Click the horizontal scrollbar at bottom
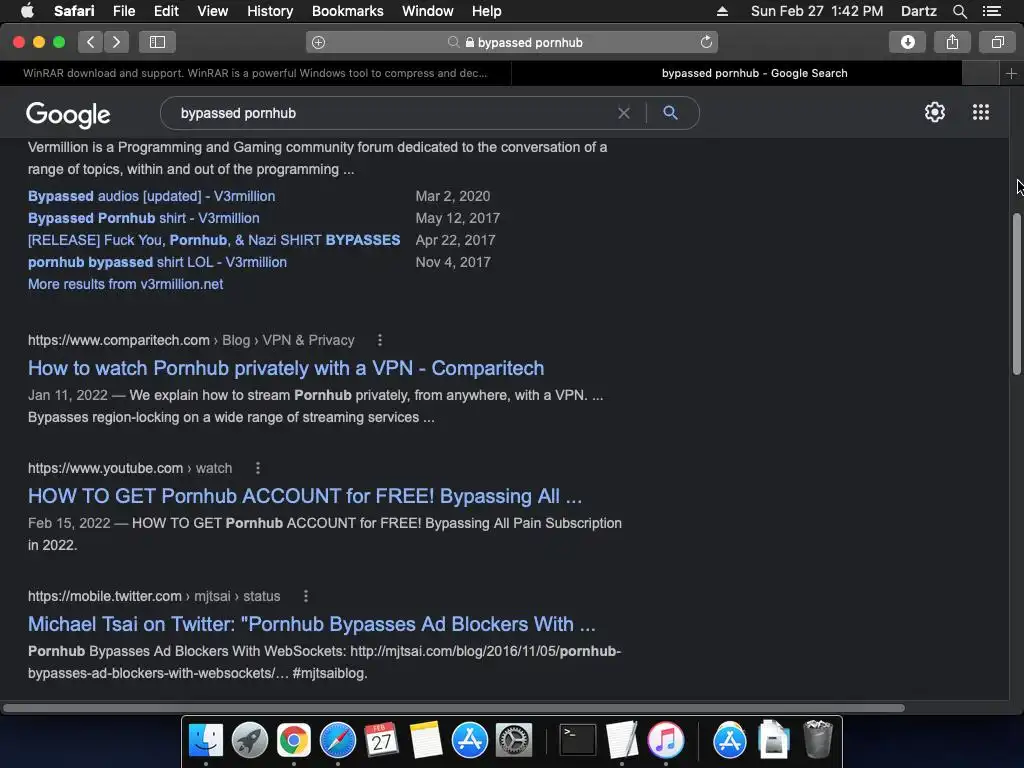This screenshot has height=768, width=1024. point(454,708)
